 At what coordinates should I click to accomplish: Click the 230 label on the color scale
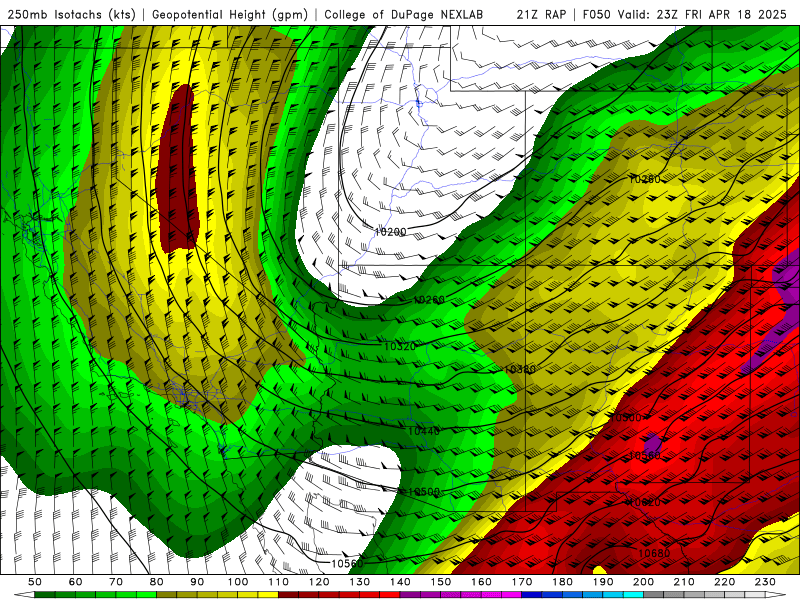[765, 582]
